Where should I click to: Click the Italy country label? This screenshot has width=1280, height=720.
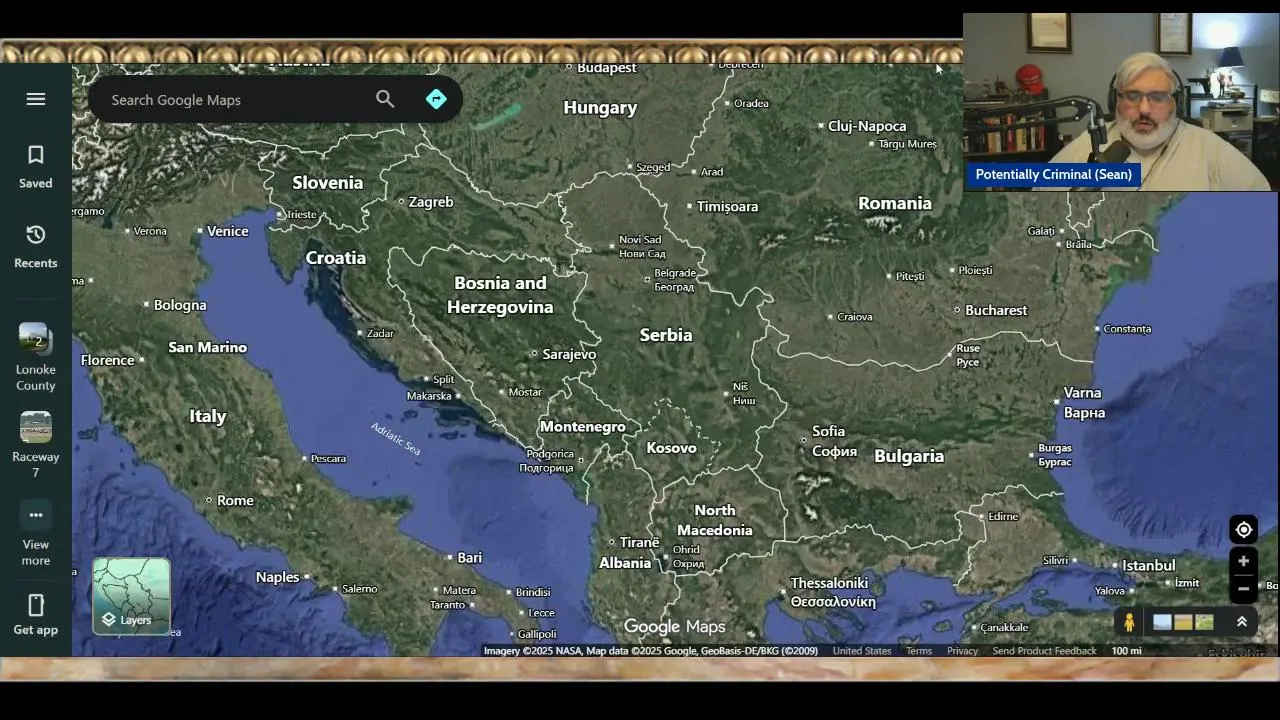[x=208, y=416]
